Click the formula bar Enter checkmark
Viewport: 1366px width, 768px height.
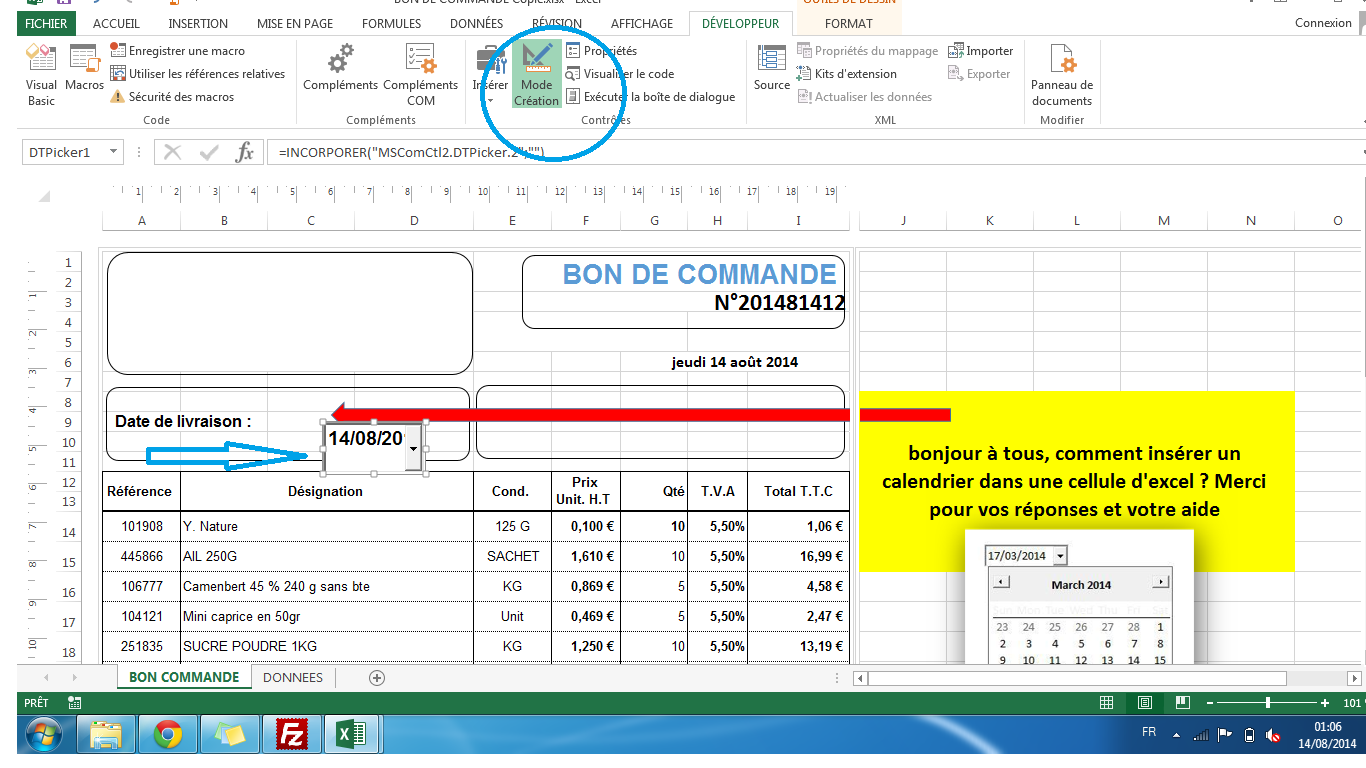click(209, 152)
